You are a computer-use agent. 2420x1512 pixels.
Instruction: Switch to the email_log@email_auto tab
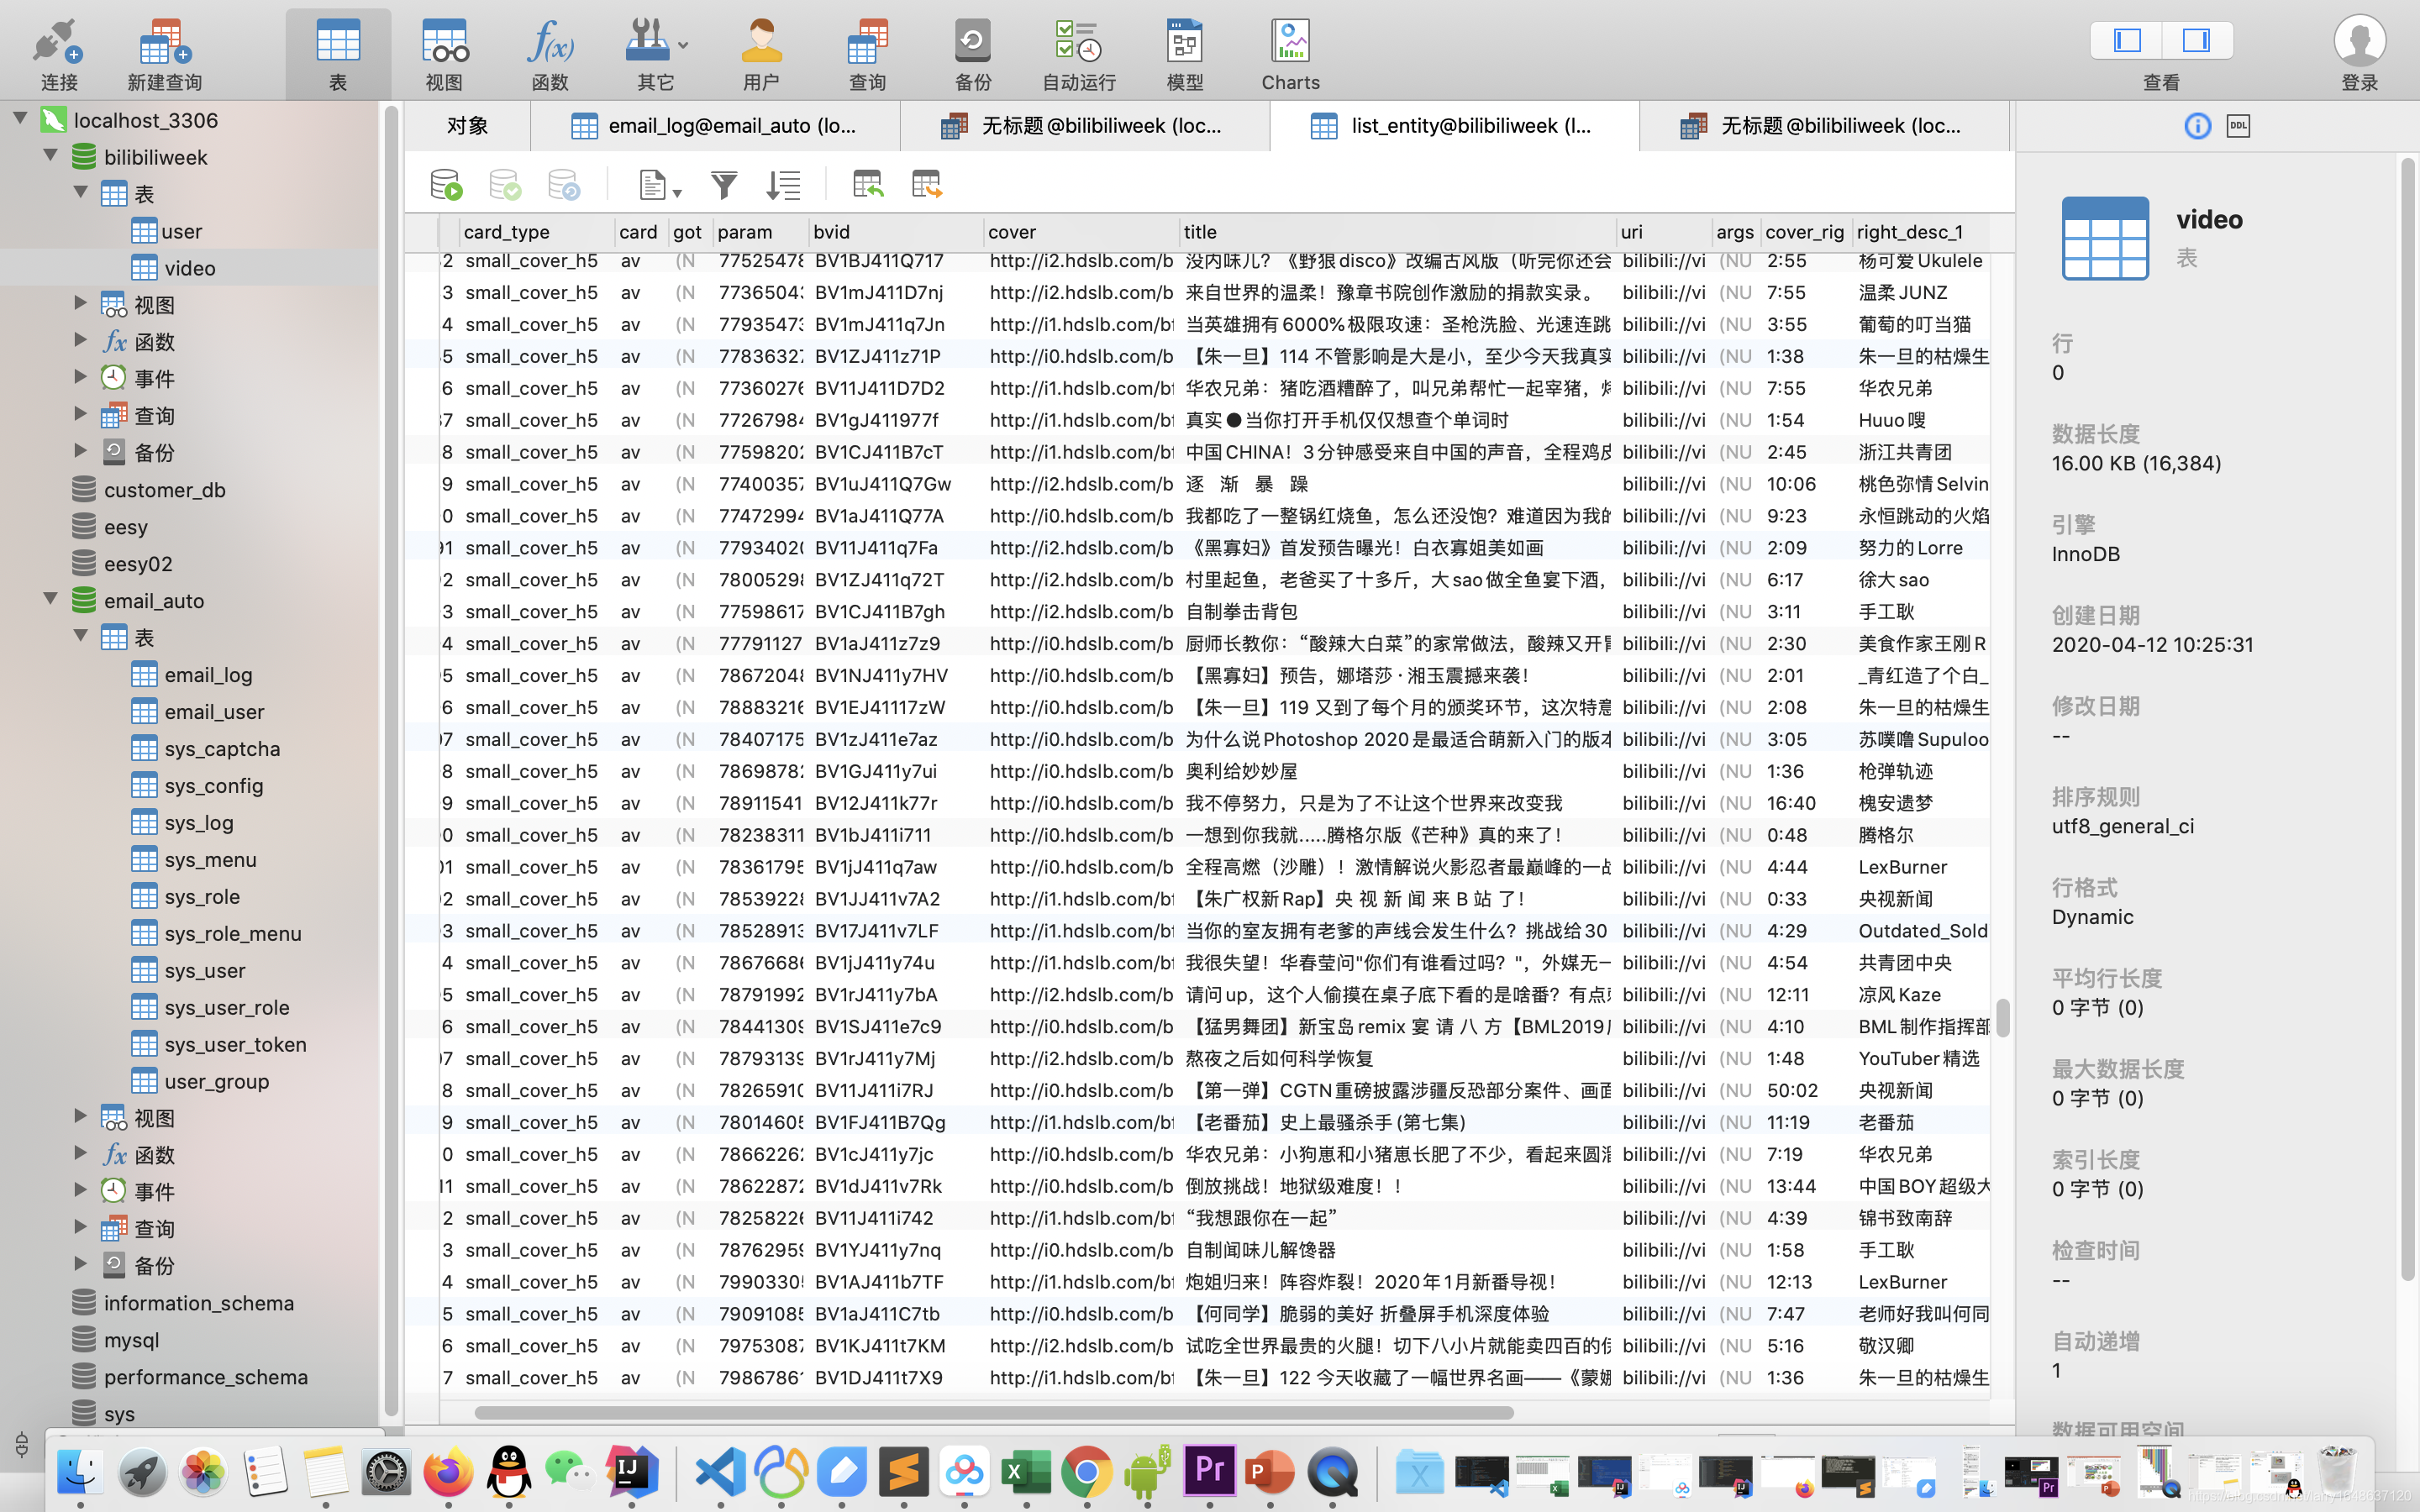point(715,126)
